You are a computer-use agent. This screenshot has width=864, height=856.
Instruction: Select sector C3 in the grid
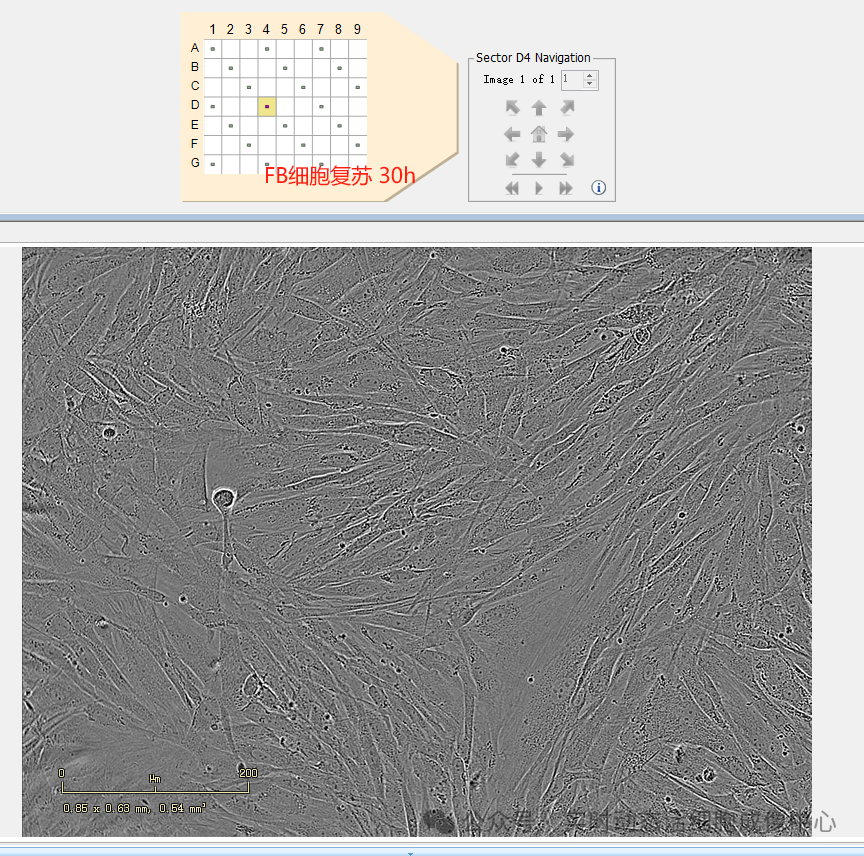(x=249, y=87)
